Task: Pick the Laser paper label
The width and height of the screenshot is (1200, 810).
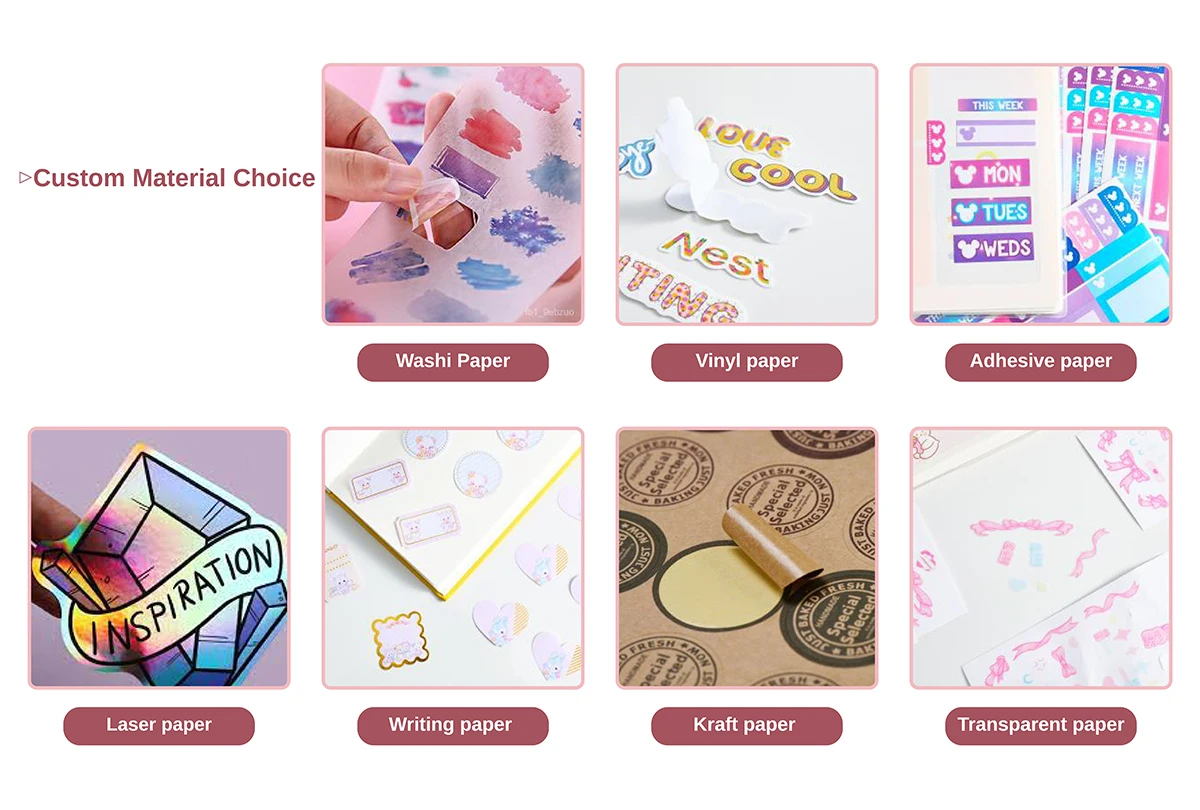Action: tap(159, 726)
